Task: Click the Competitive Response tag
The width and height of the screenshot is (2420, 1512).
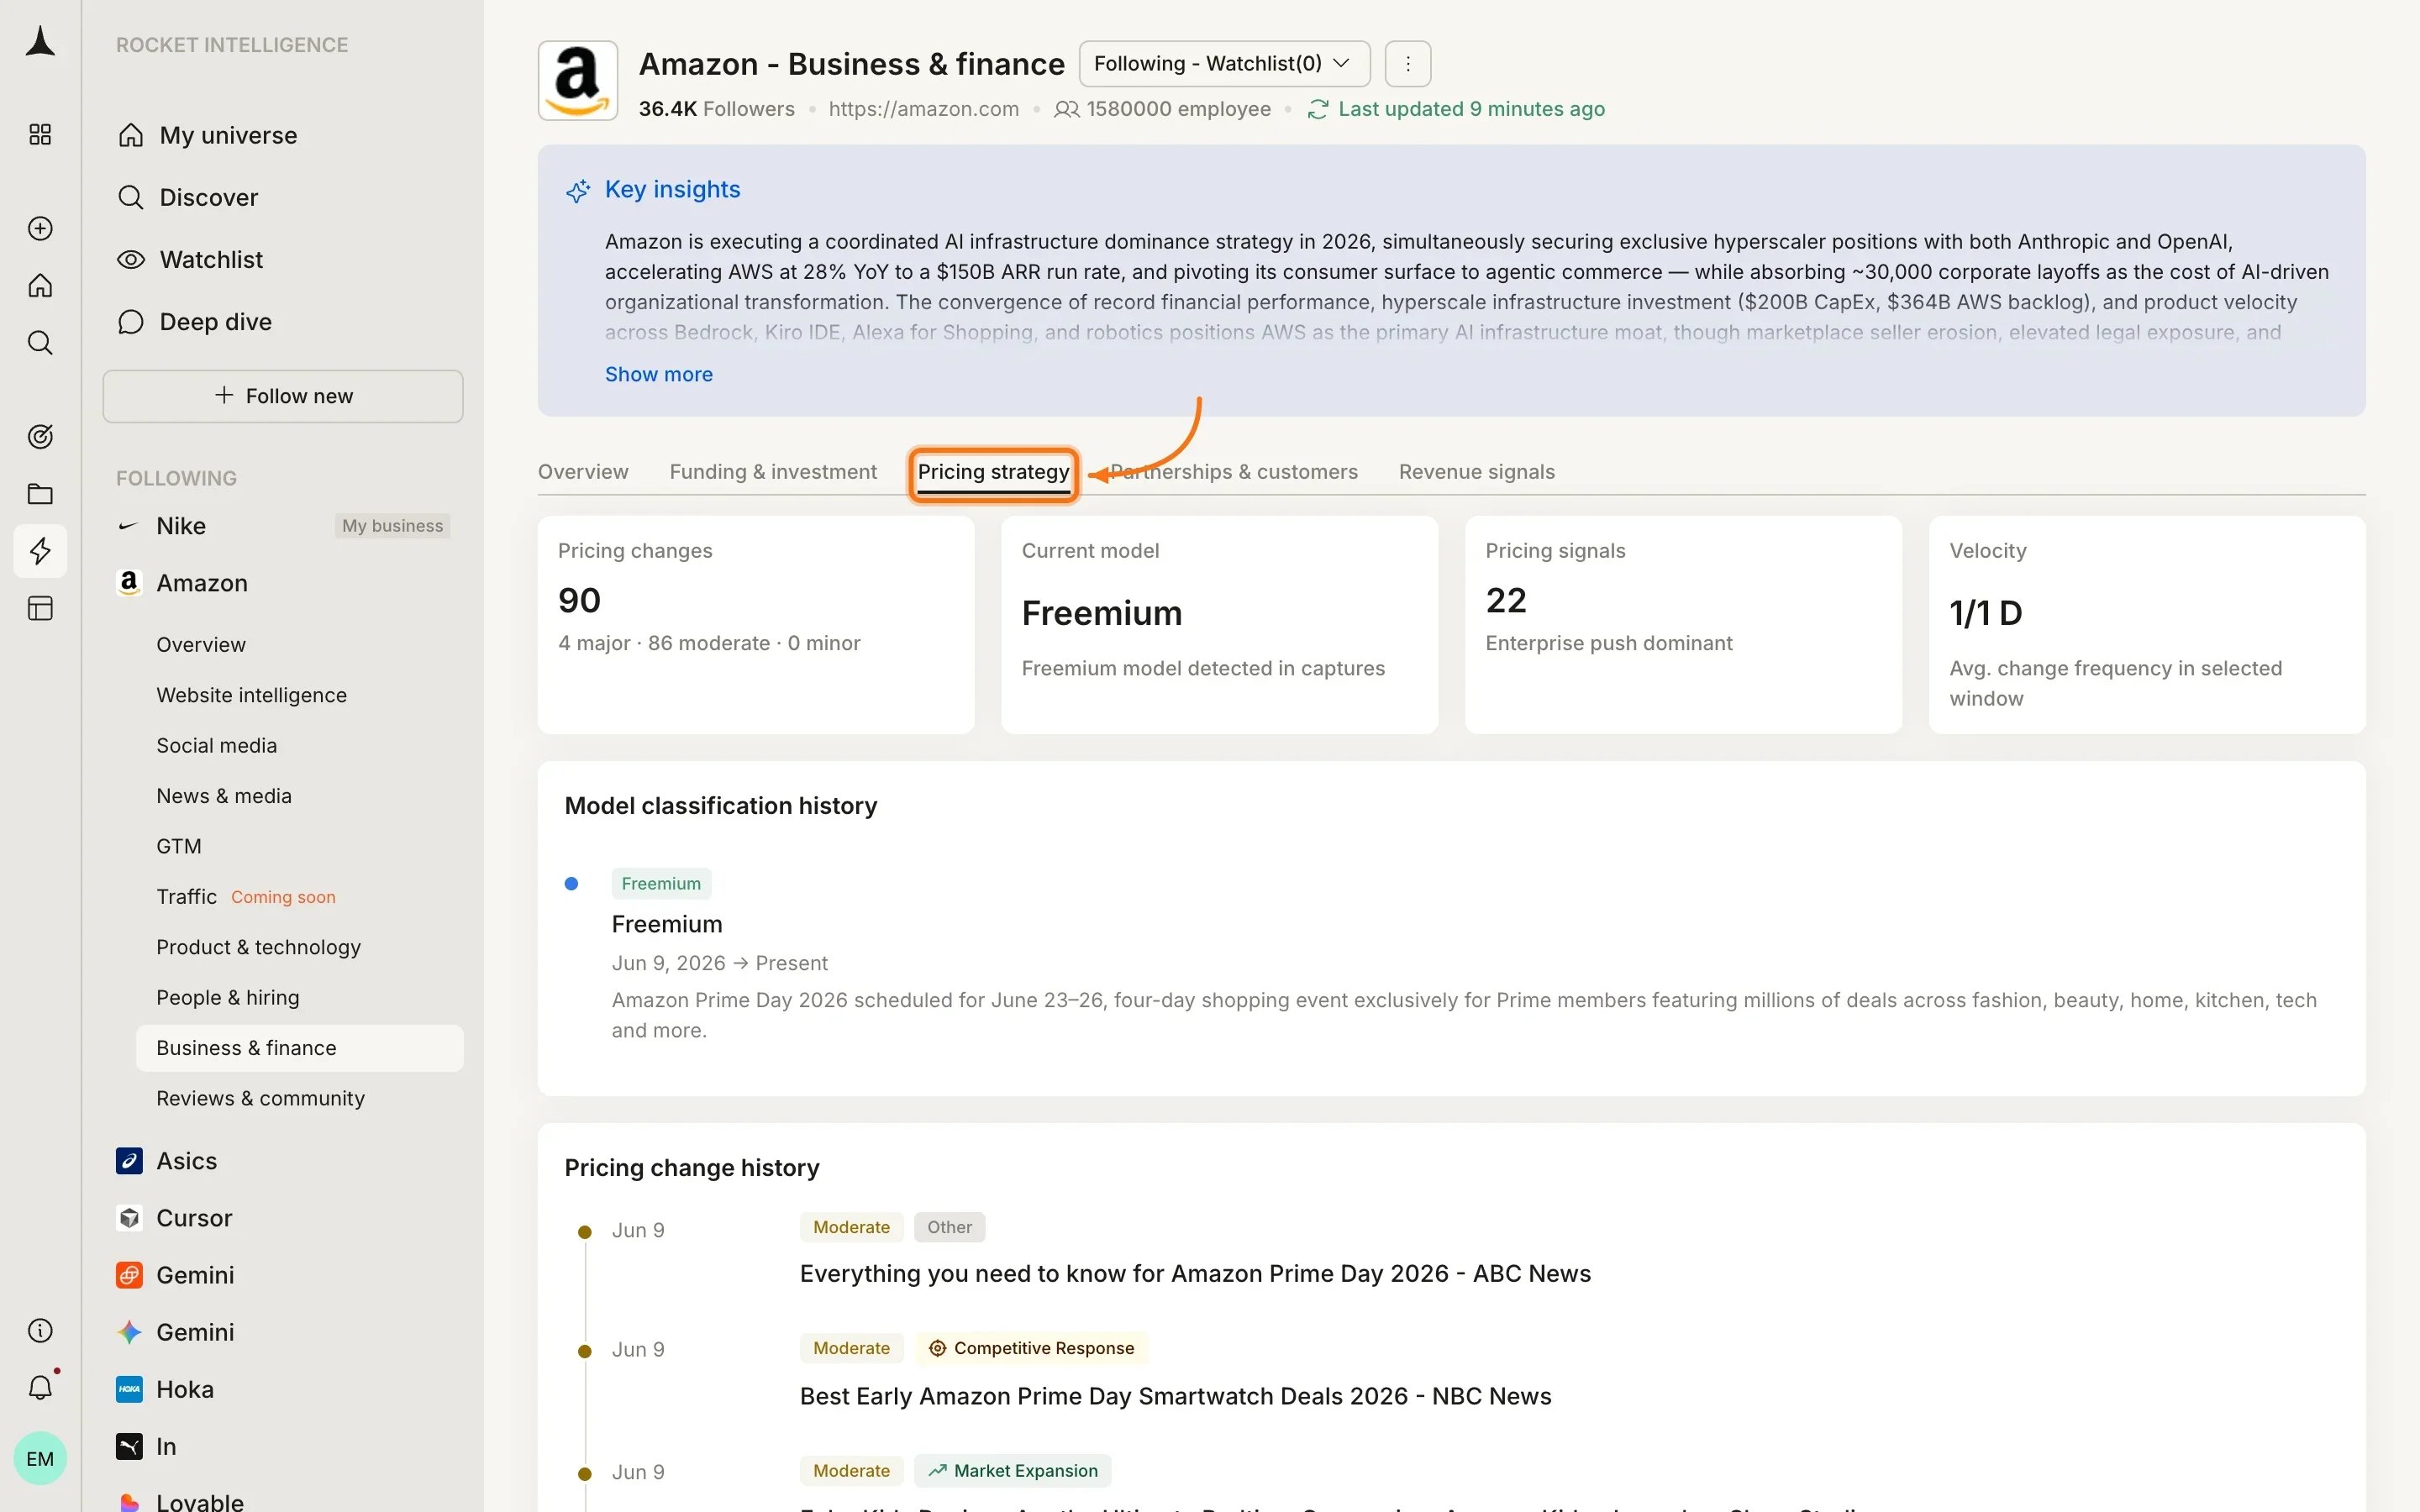Action: pyautogui.click(x=1031, y=1348)
